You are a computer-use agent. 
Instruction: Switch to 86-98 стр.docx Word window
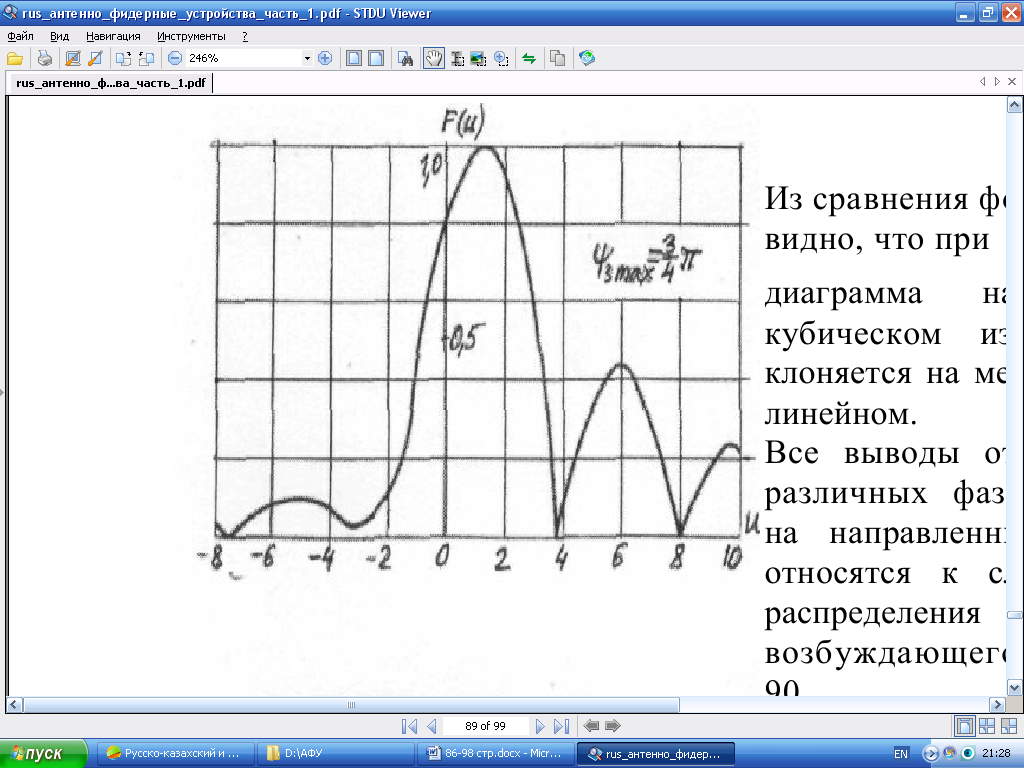tap(495, 754)
